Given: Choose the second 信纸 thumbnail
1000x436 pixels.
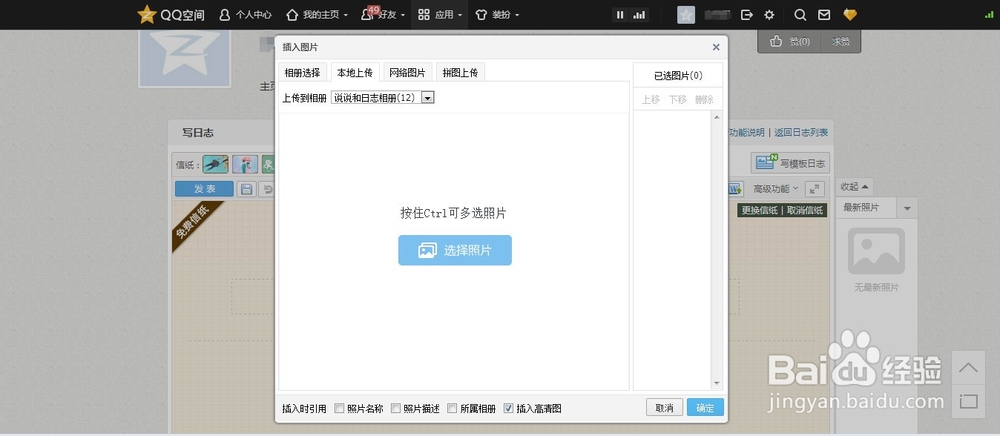Looking at the screenshot, I should [245, 164].
